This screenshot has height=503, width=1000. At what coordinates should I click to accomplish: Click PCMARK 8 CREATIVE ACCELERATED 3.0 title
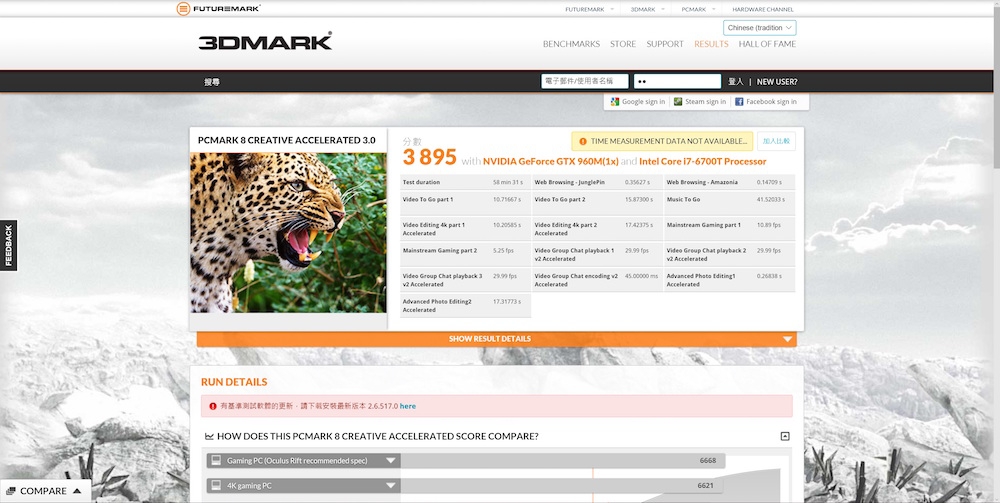[x=286, y=140]
